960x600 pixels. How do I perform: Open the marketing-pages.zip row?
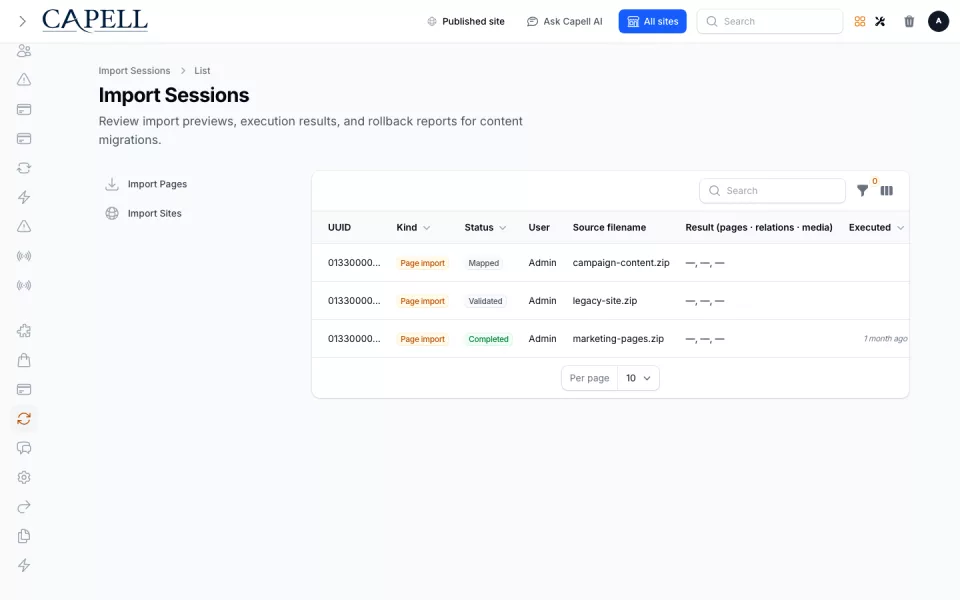(x=610, y=339)
